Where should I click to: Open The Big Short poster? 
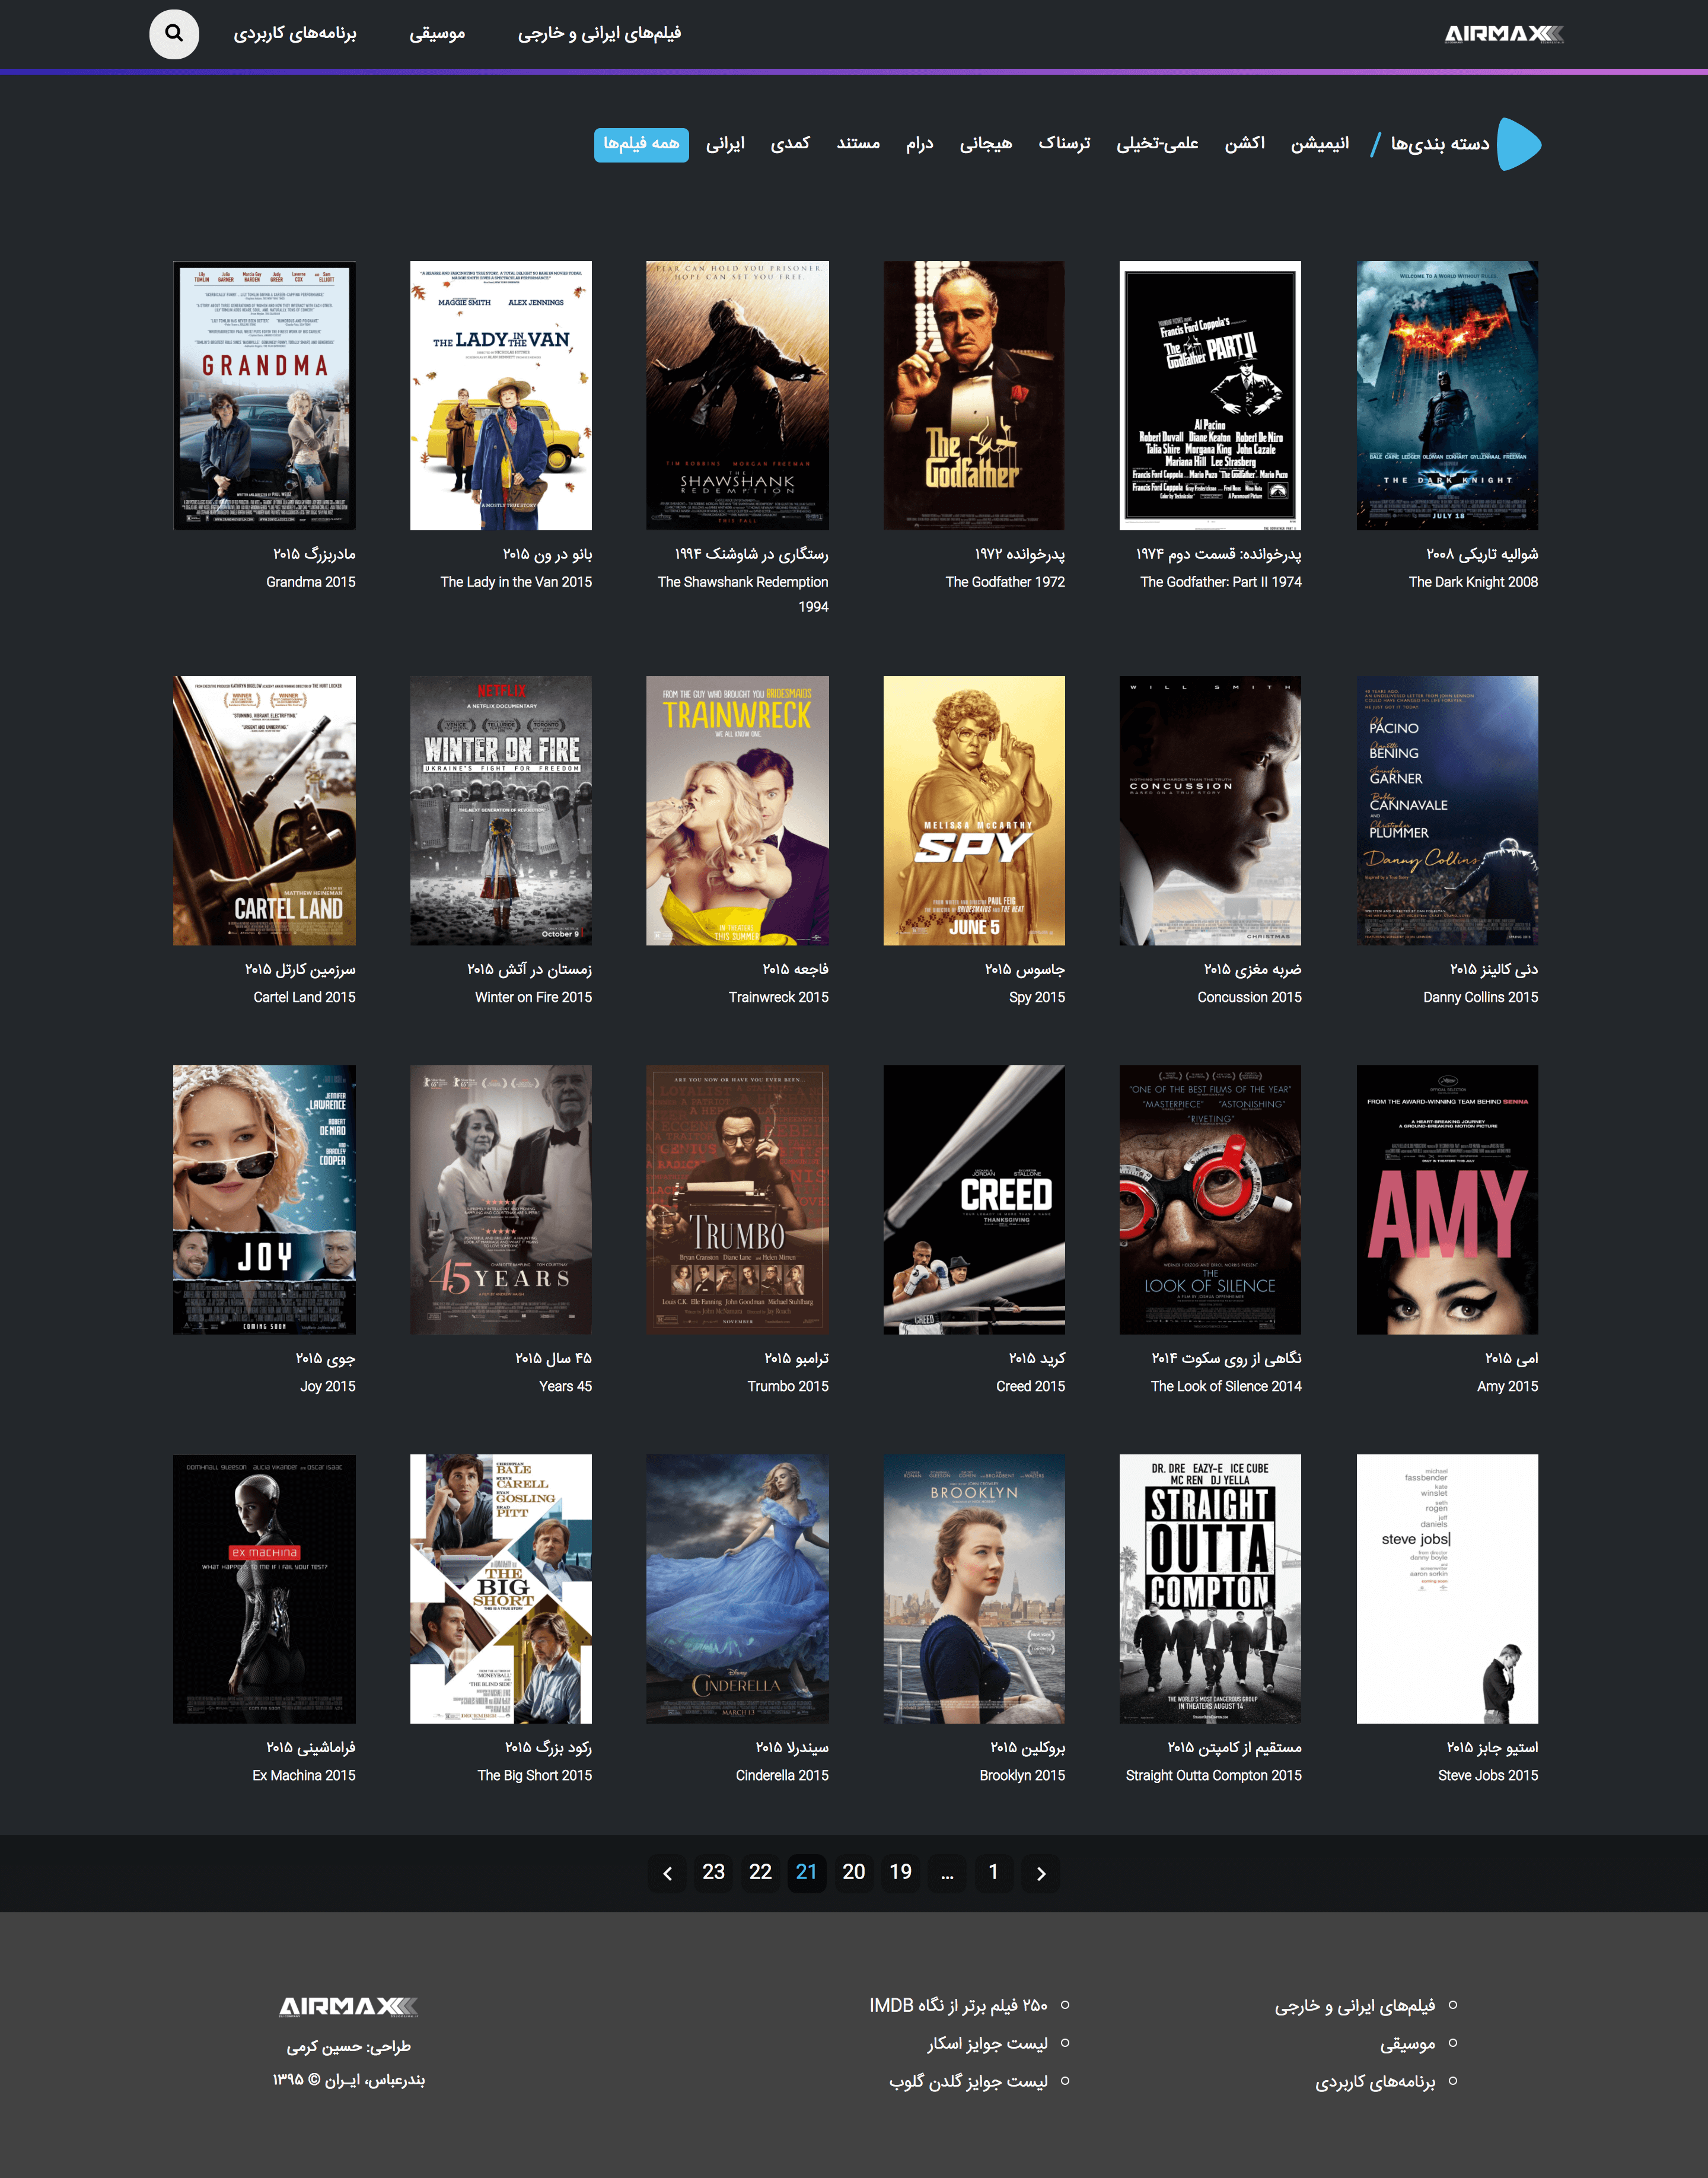click(x=501, y=1589)
